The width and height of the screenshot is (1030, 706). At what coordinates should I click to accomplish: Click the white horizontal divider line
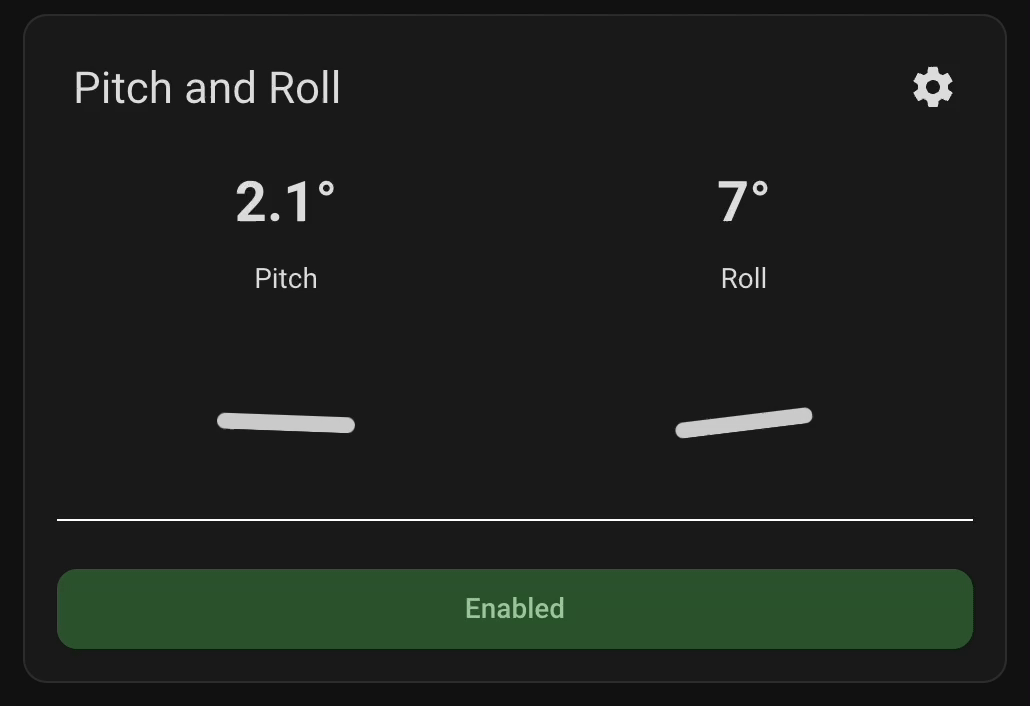[514, 520]
